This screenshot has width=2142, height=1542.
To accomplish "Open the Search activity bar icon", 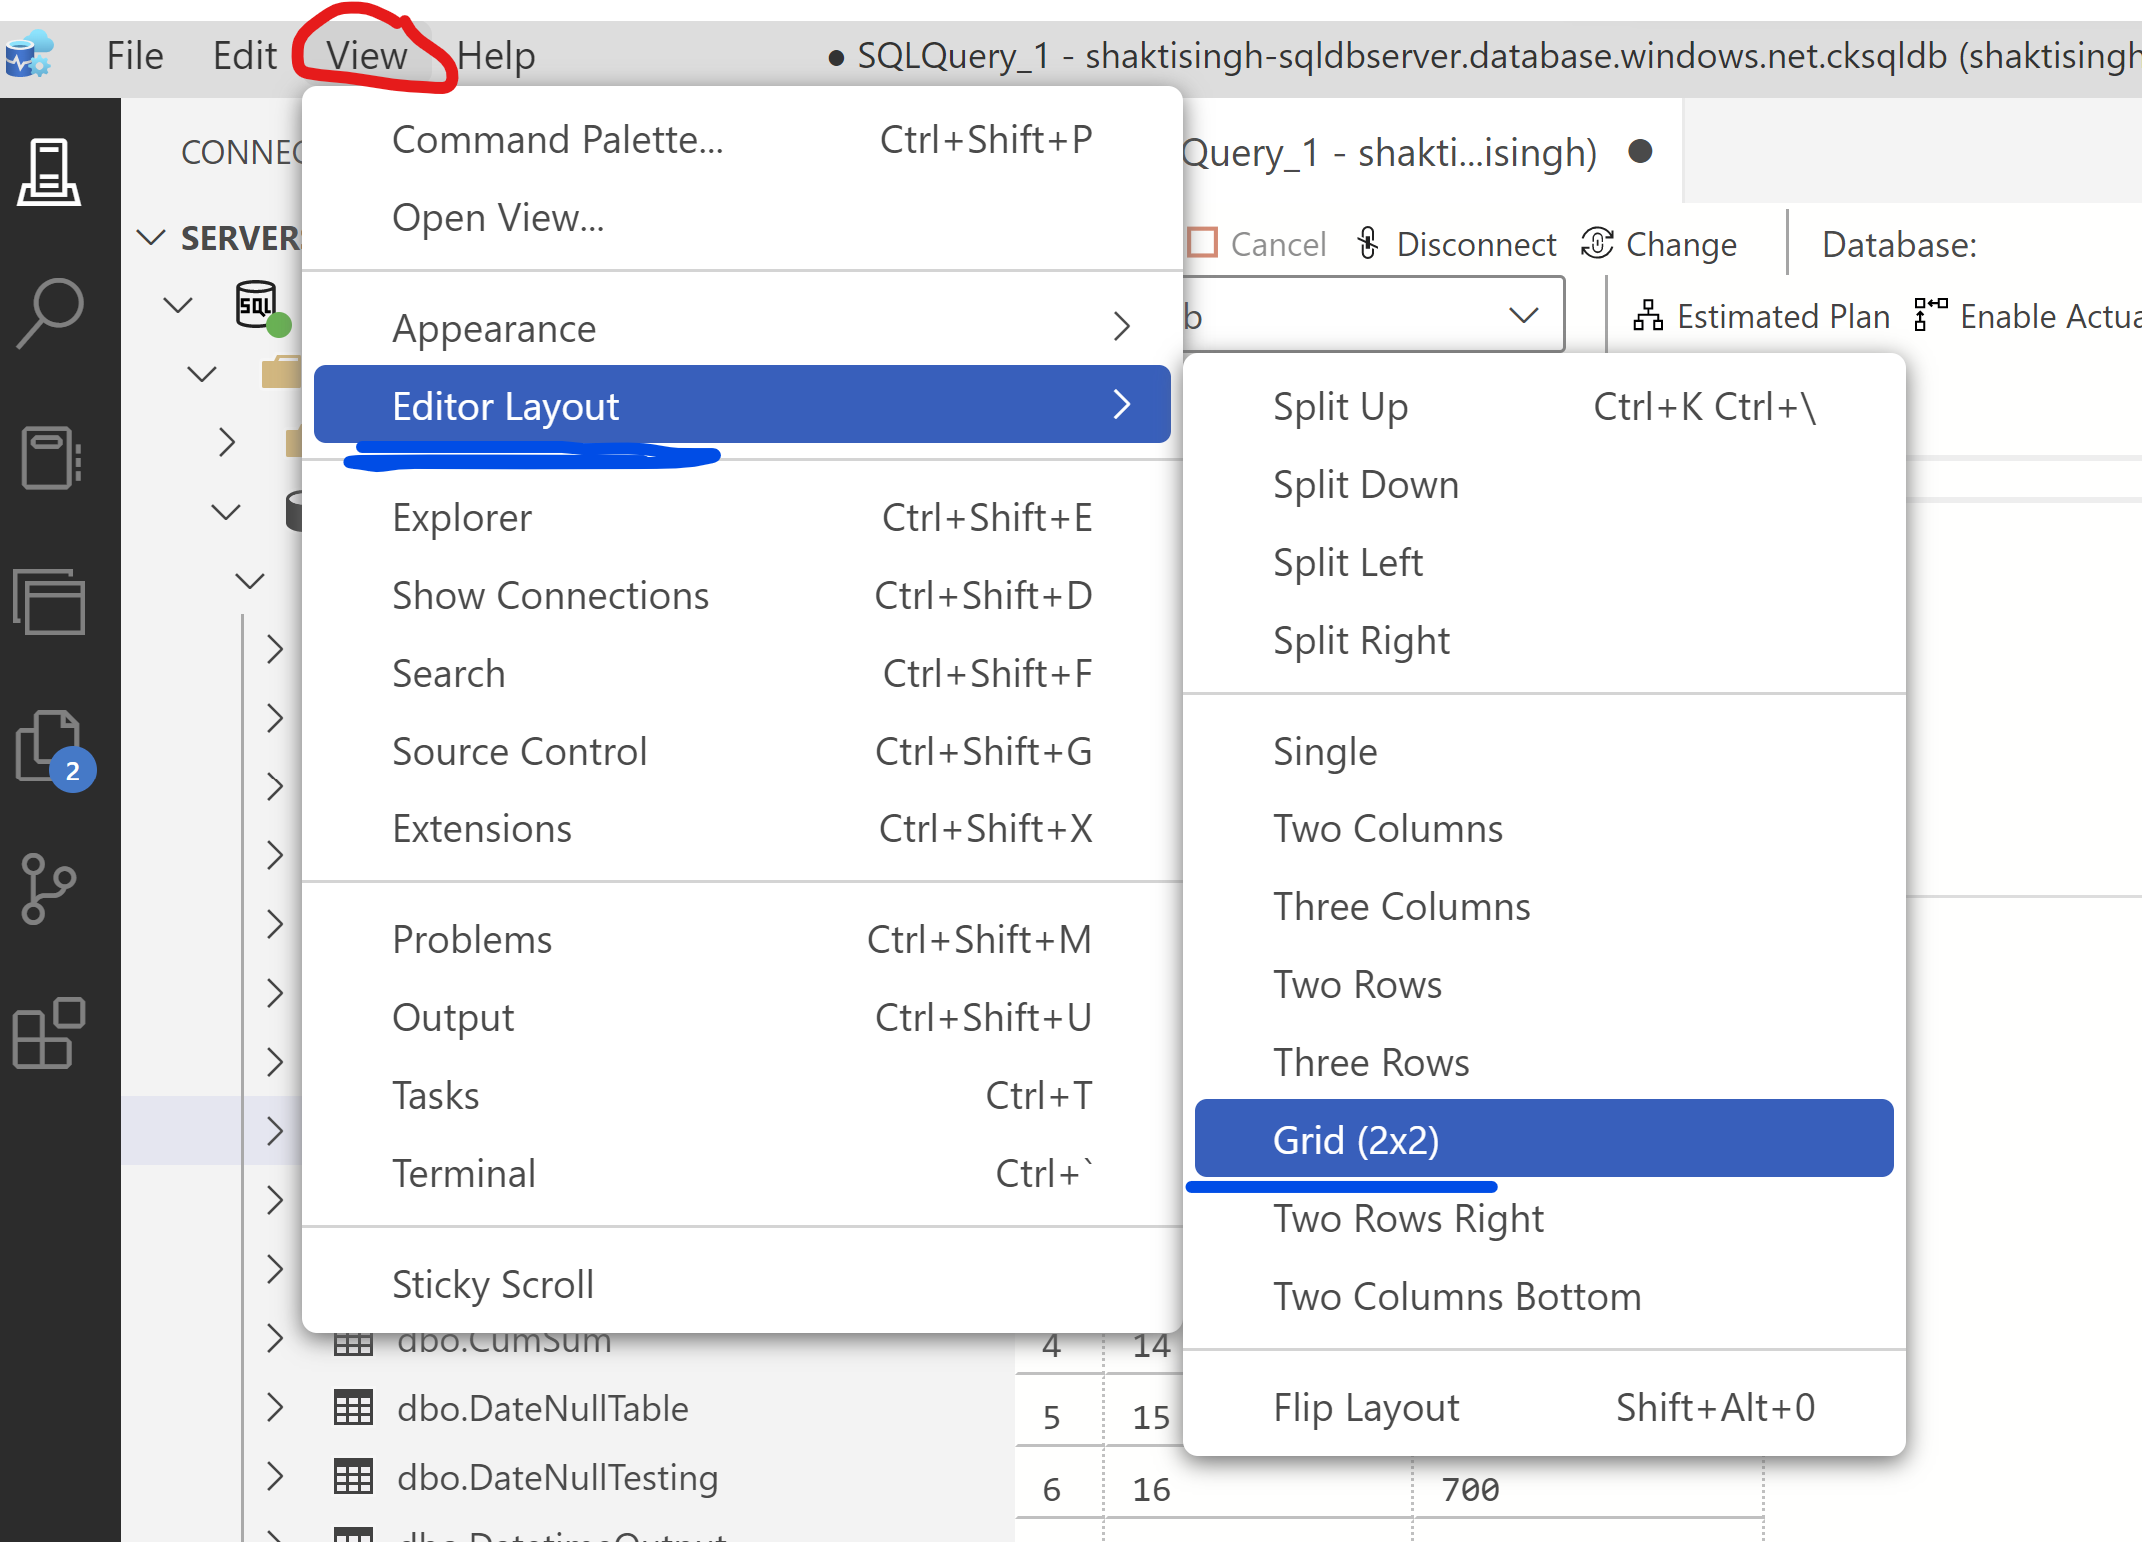I will (x=48, y=314).
